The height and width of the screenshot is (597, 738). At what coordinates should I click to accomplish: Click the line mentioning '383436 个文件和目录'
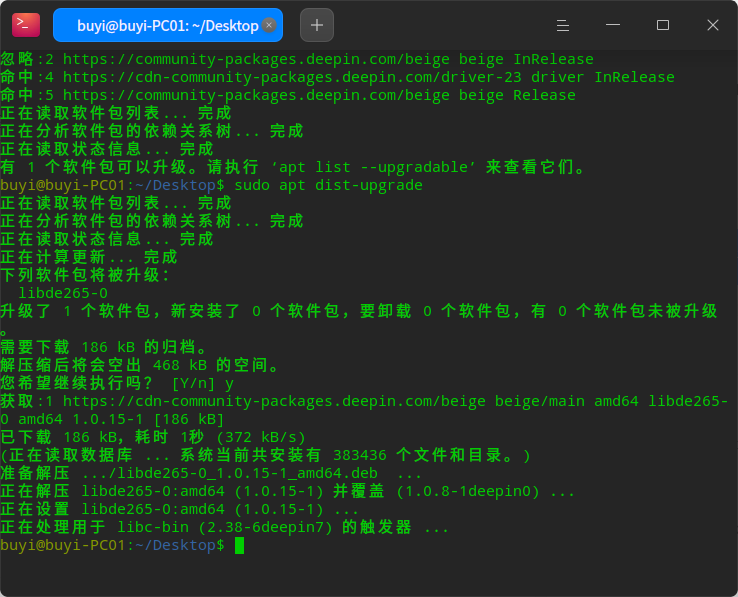tap(265, 455)
